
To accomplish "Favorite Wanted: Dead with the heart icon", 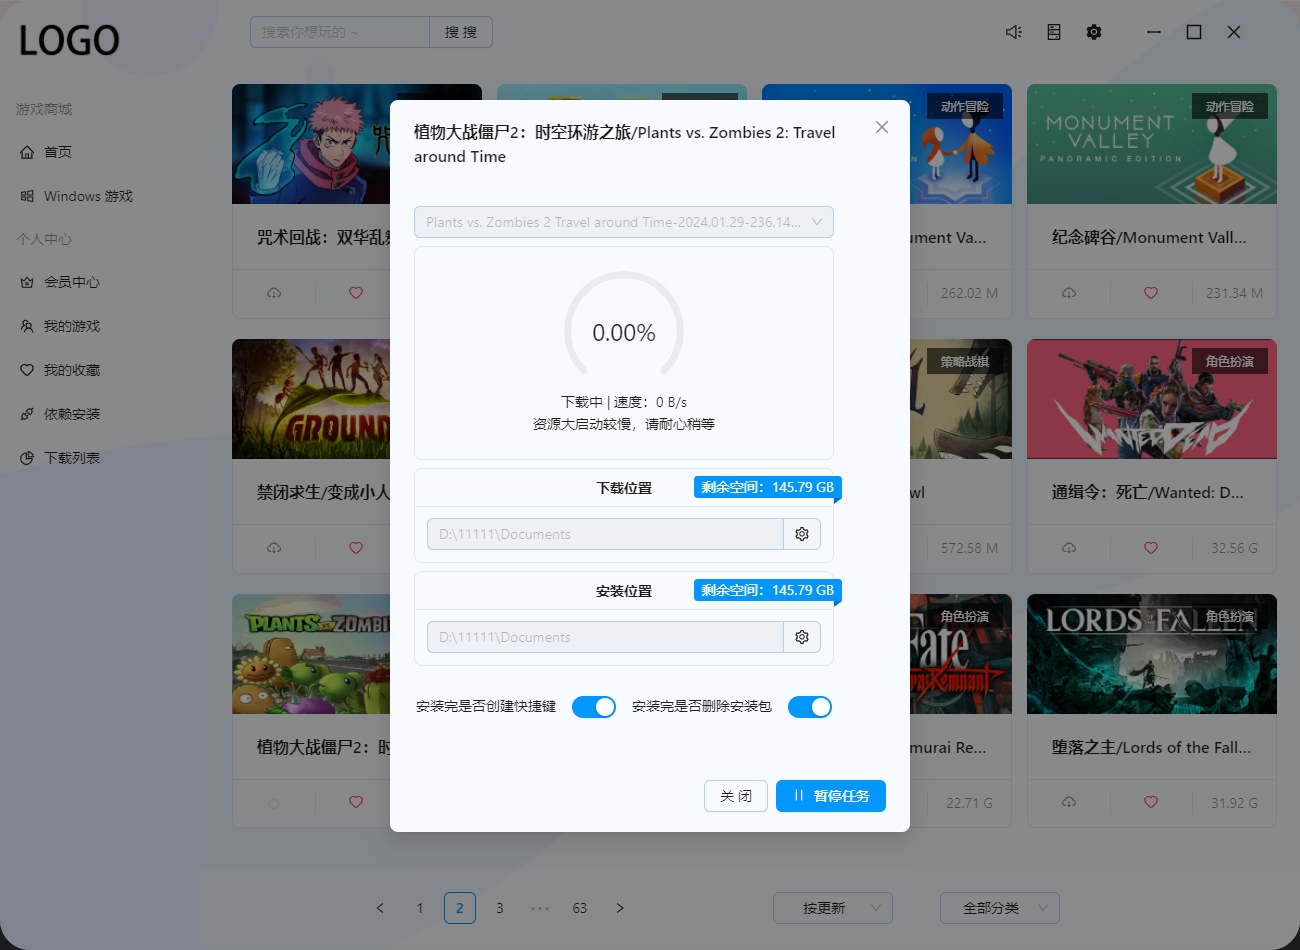I will (x=1151, y=548).
